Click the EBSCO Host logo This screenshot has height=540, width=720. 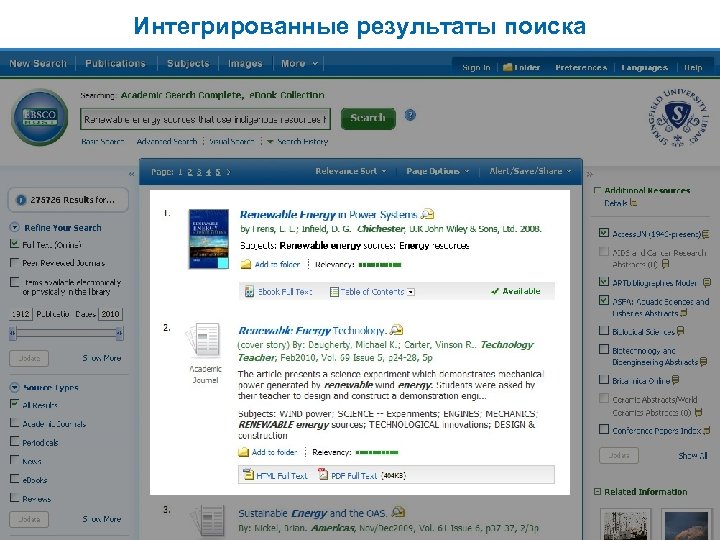click(x=40, y=117)
